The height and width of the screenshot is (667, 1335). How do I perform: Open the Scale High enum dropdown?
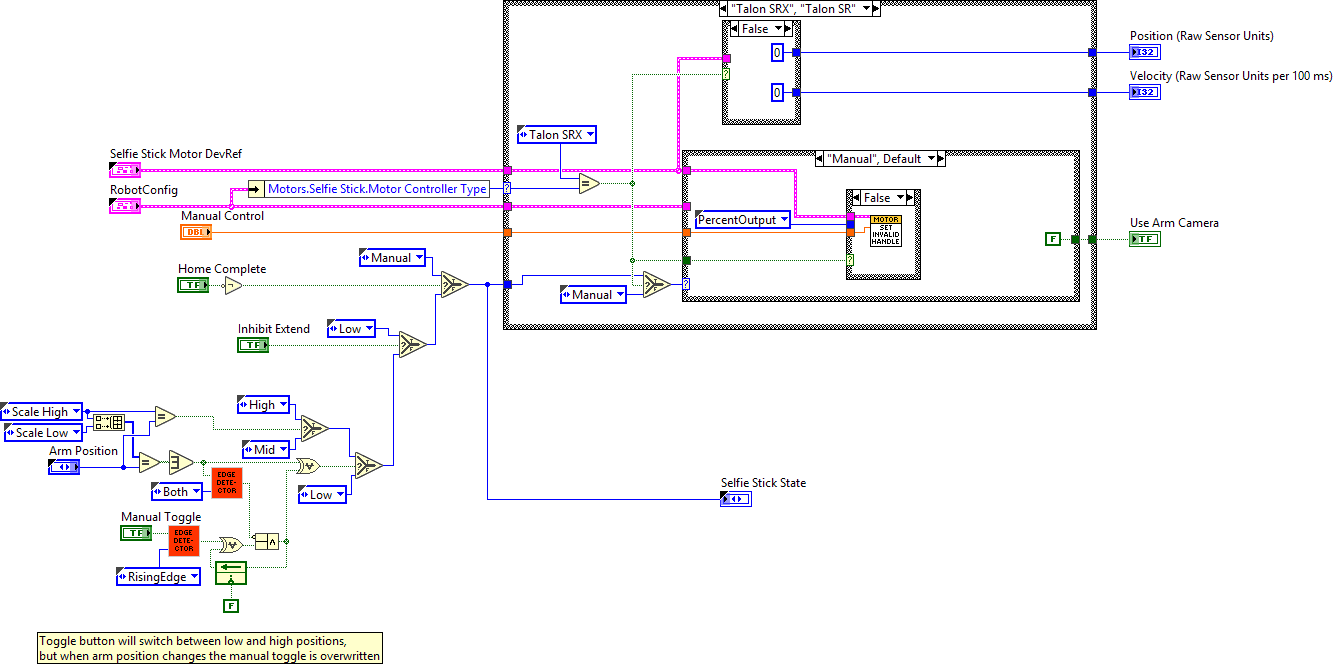point(76,412)
